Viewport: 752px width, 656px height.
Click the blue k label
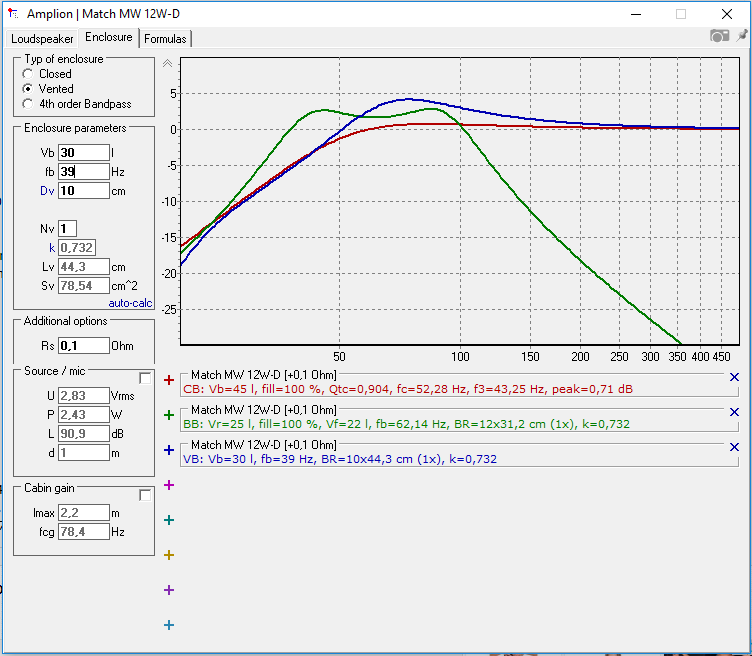click(52, 247)
